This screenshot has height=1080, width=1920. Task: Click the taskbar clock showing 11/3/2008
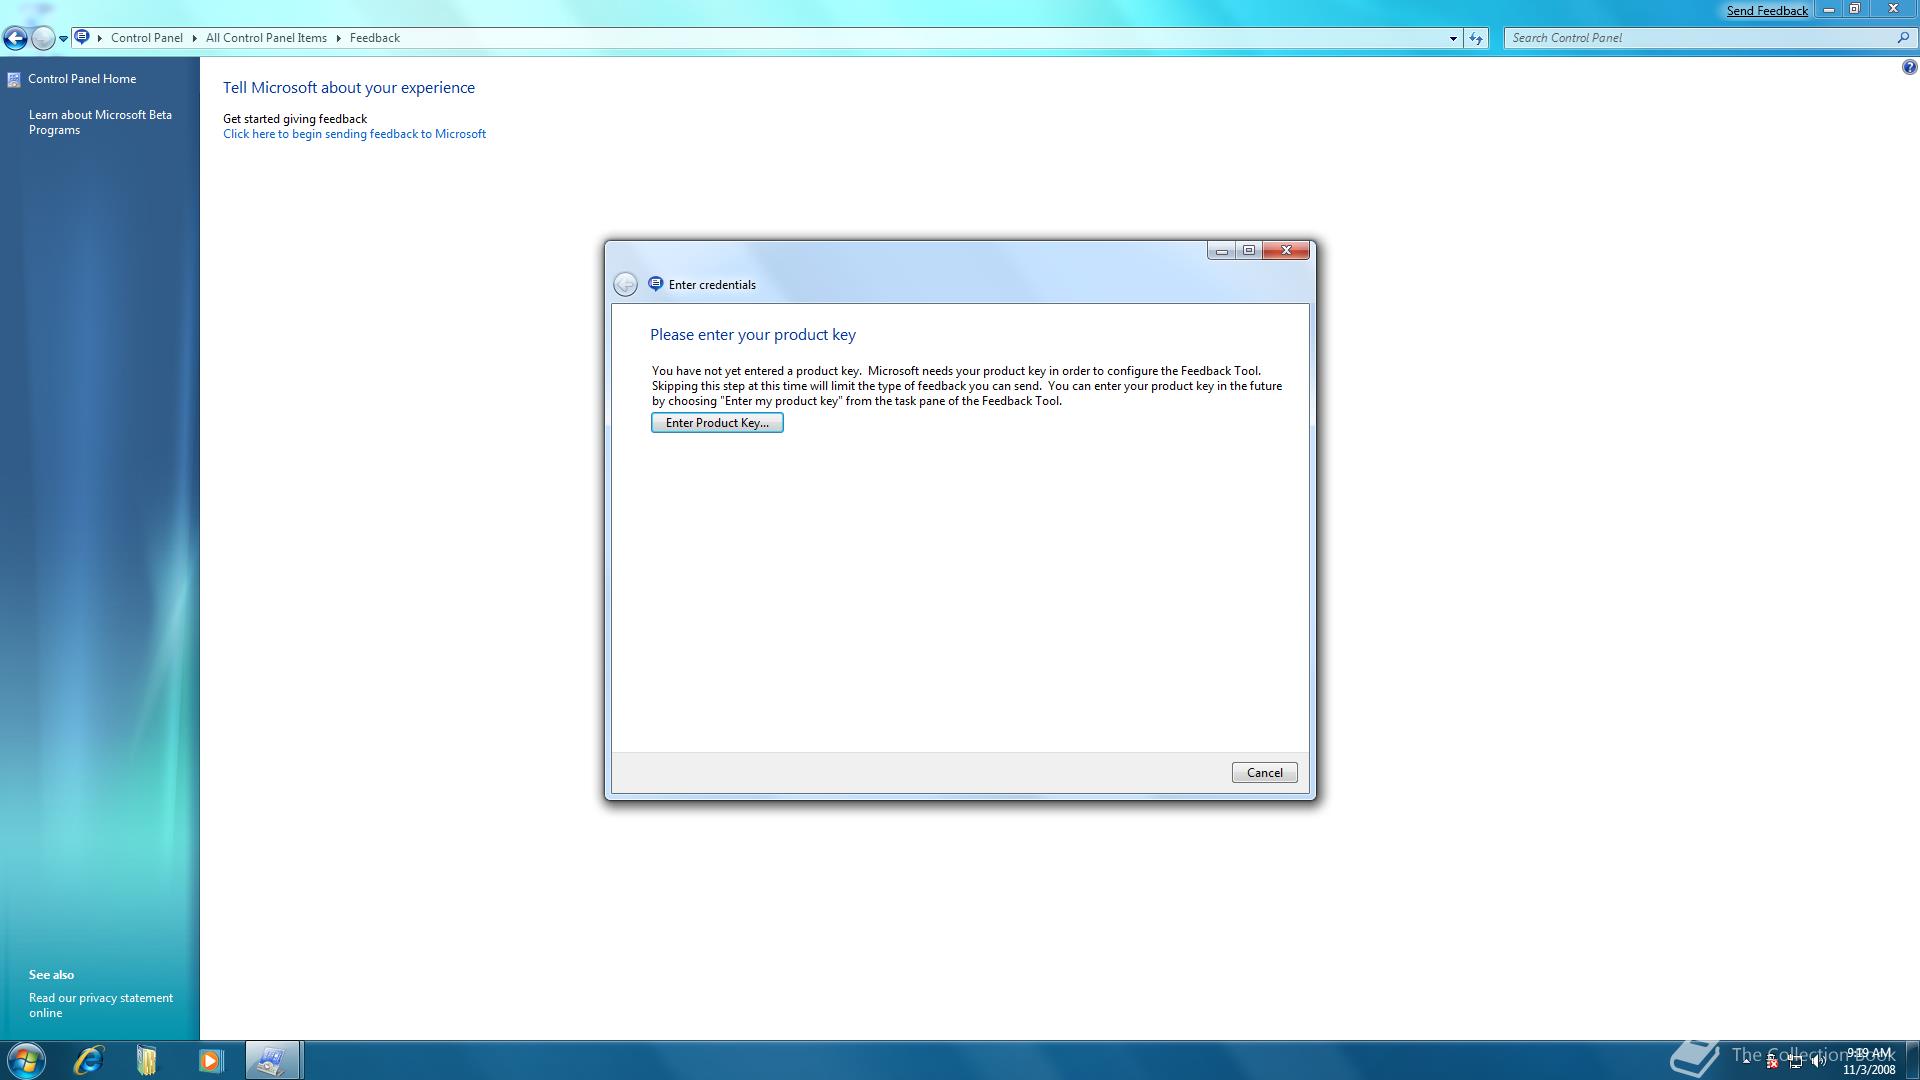pyautogui.click(x=1868, y=1061)
